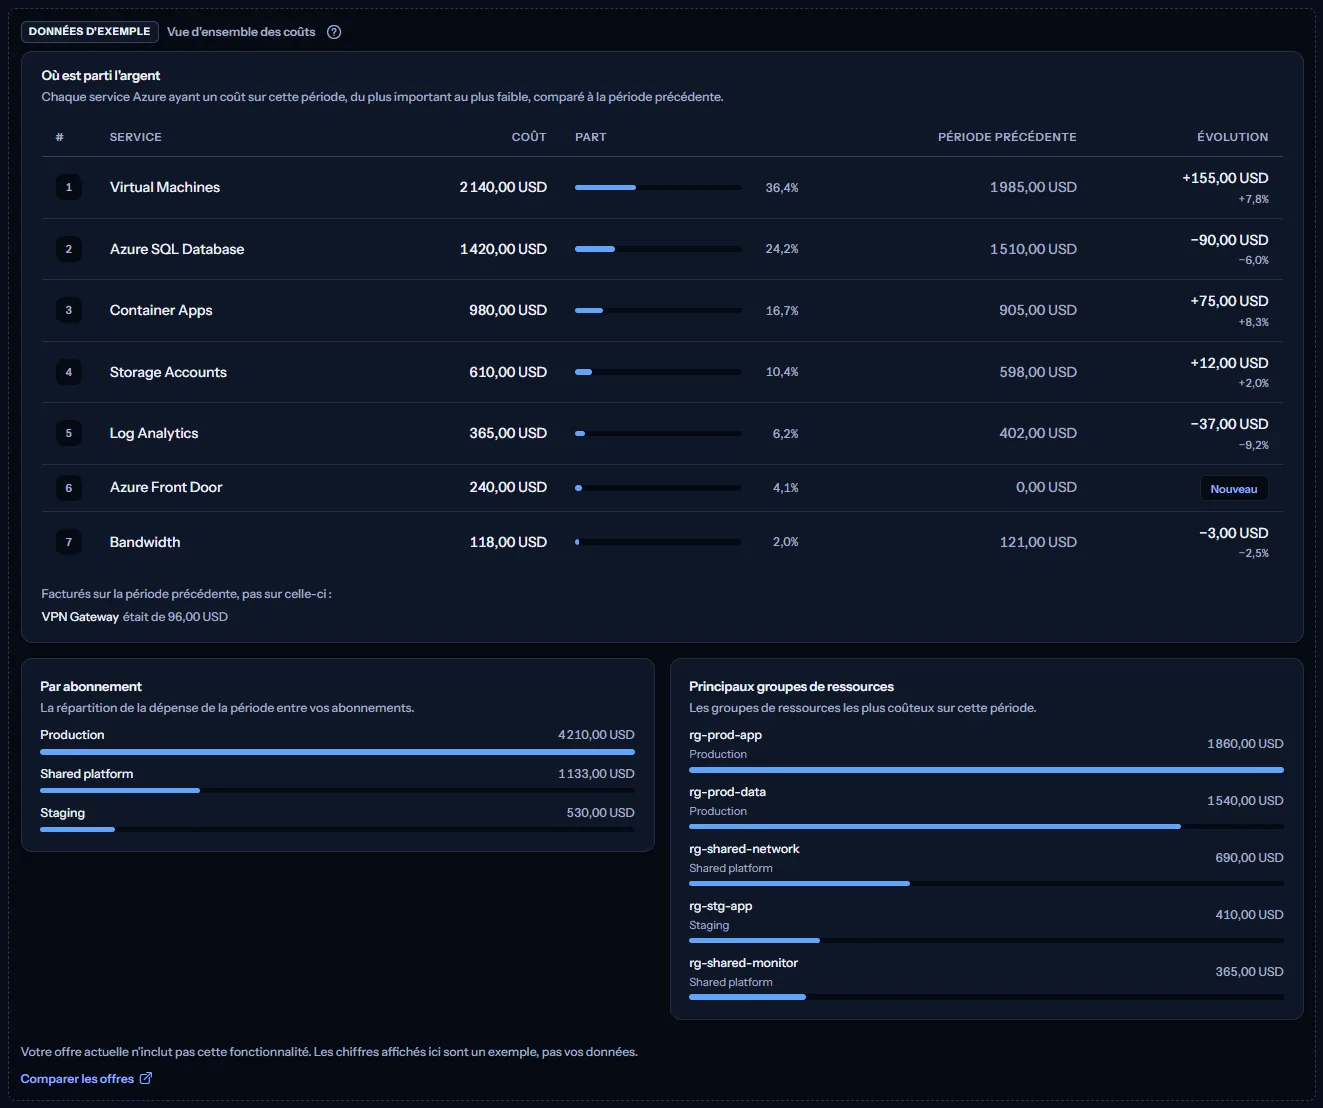This screenshot has width=1323, height=1108.
Task: Click the Où est parti l'argent heading
Action: click(x=101, y=76)
